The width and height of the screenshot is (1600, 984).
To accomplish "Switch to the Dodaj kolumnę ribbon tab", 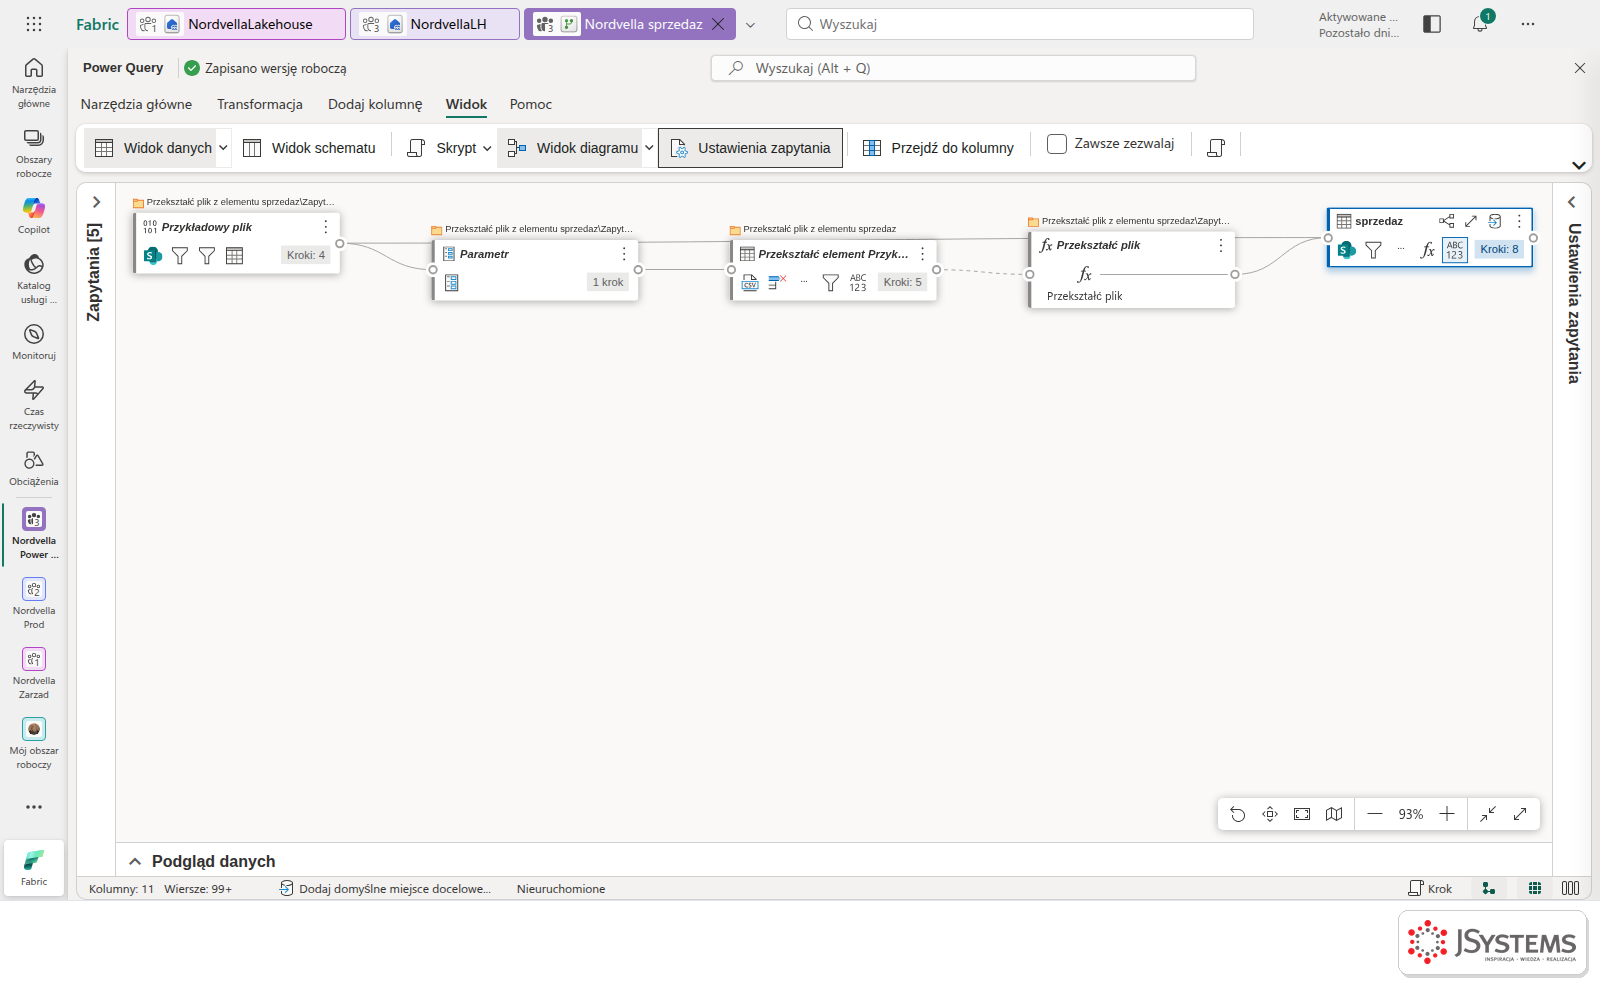I will (375, 104).
